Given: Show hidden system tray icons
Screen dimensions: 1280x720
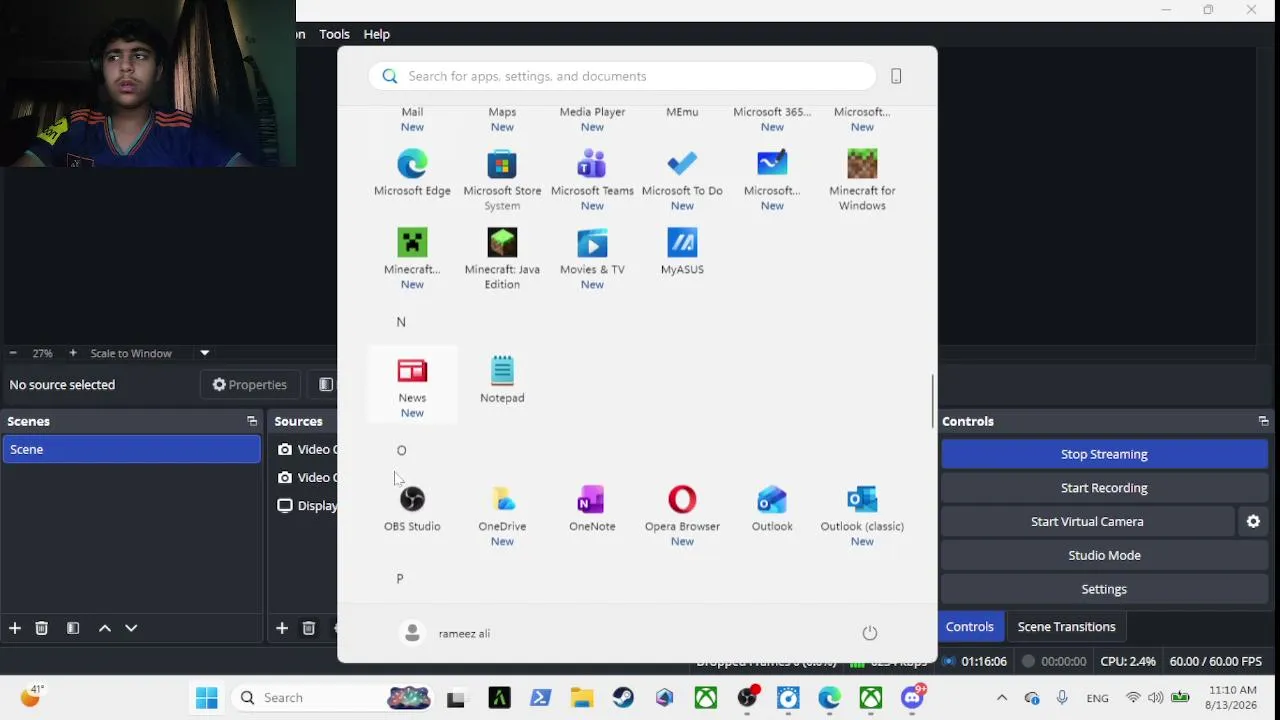Looking at the screenshot, I should (x=1002, y=698).
